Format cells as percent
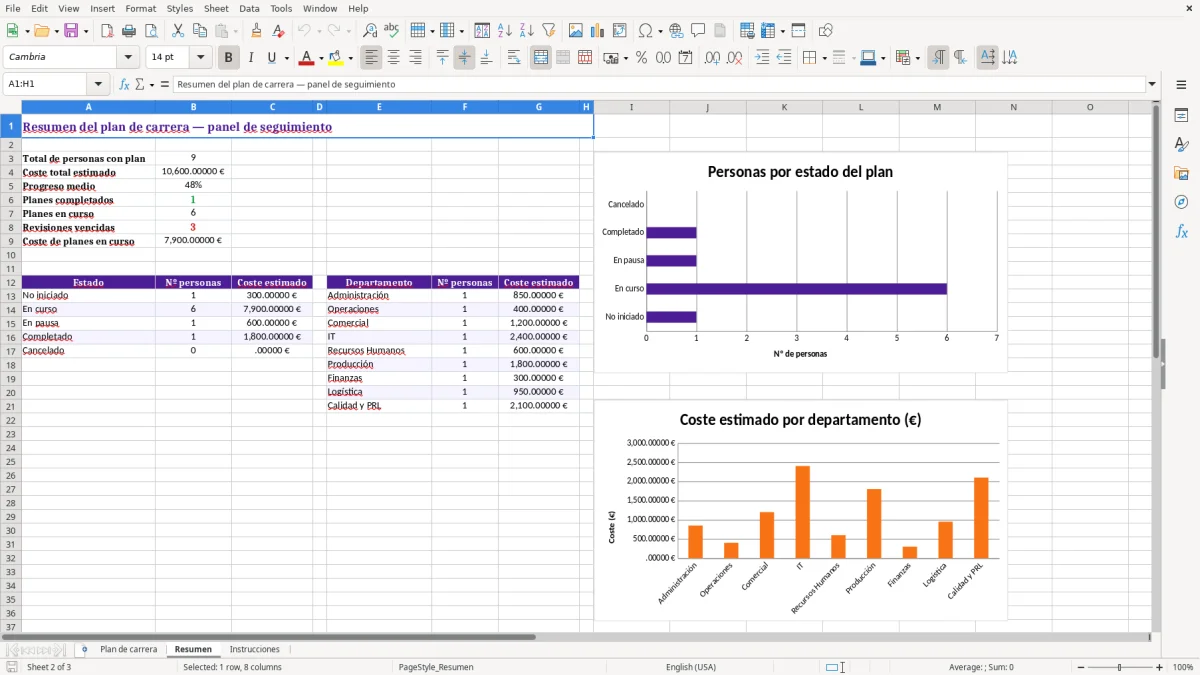Viewport: 1200px width, 675px height. pos(642,58)
